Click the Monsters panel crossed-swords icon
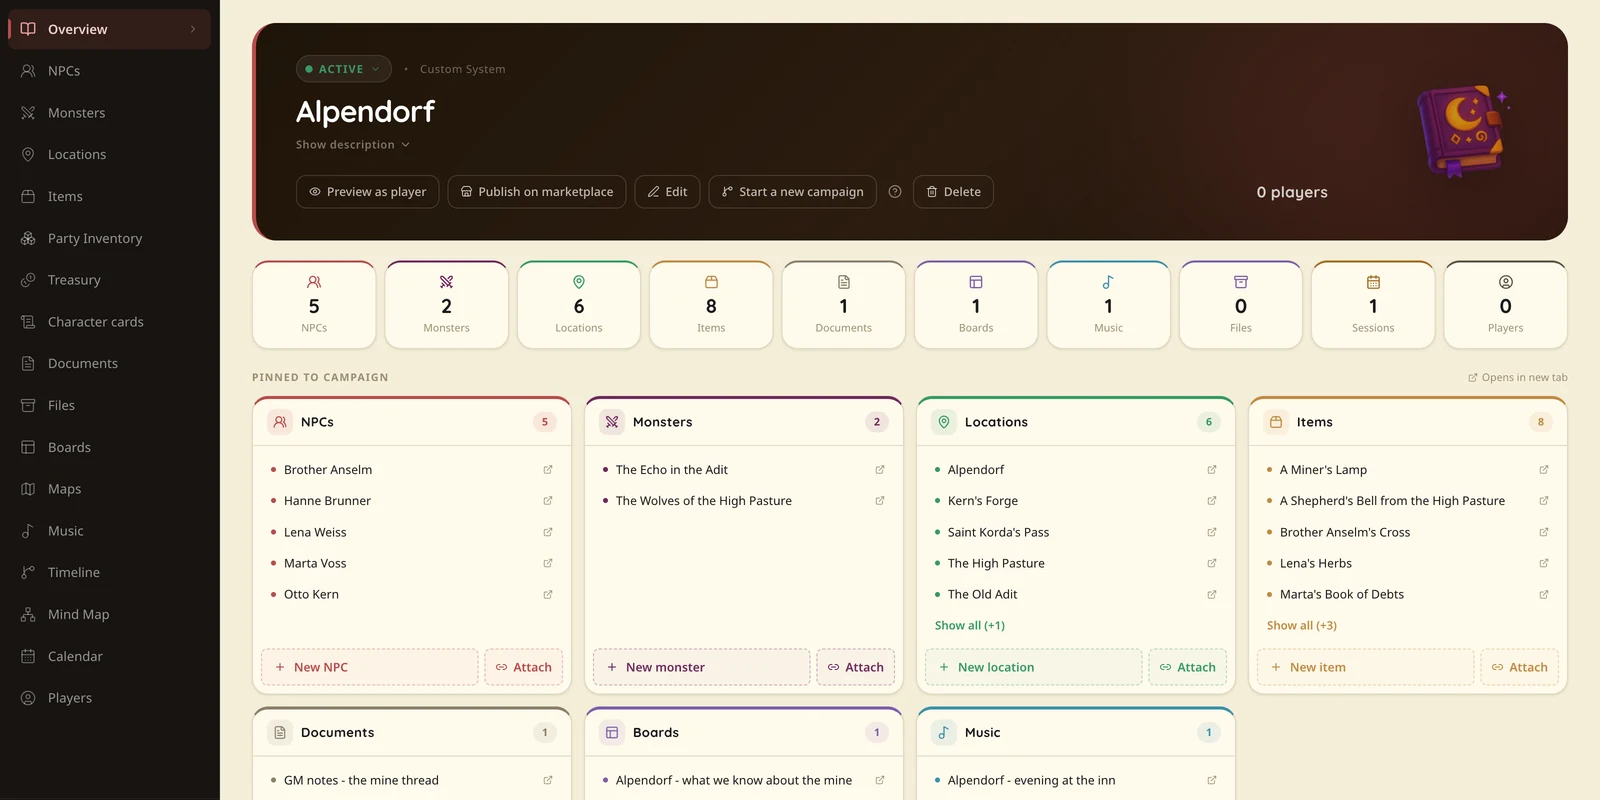 612,422
